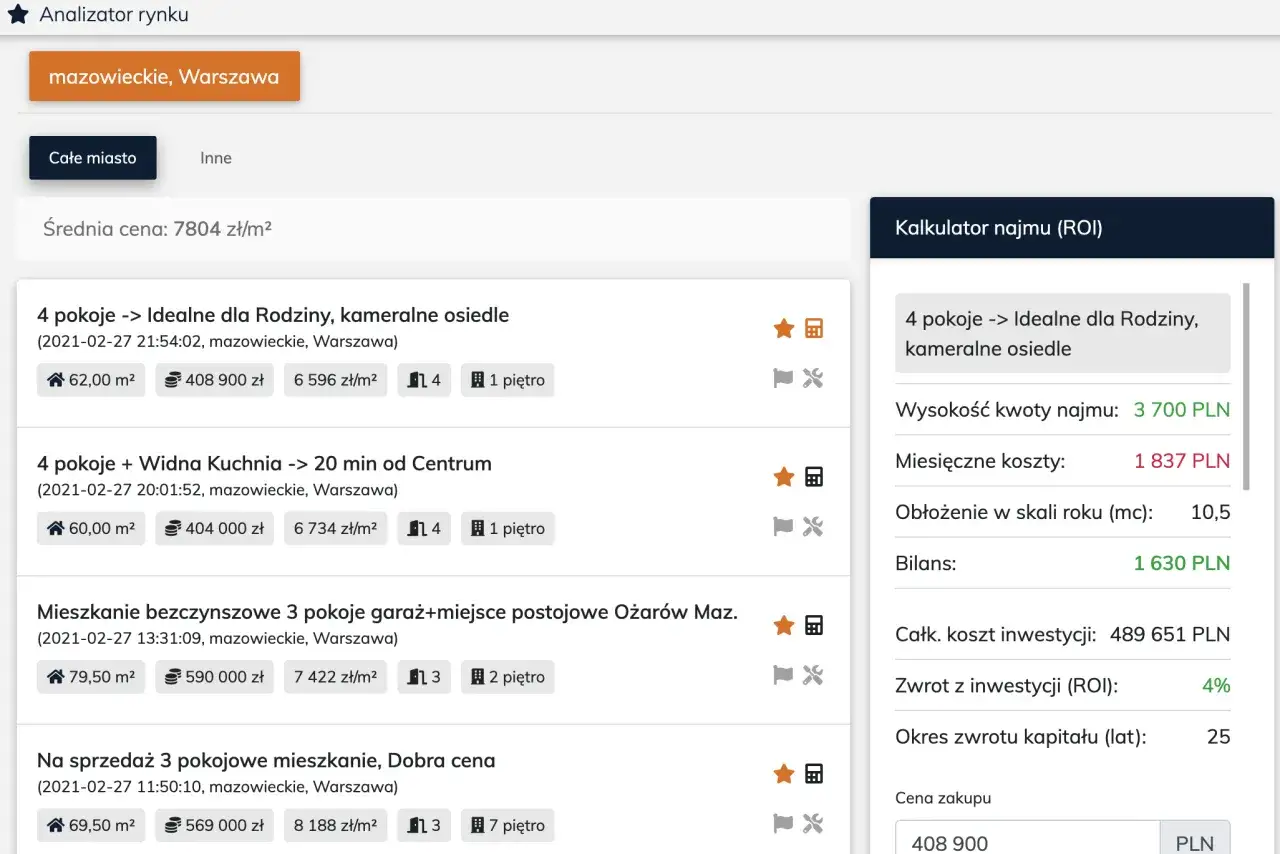Toggle favorite star for Widna Kuchnia listing

[x=784, y=477]
